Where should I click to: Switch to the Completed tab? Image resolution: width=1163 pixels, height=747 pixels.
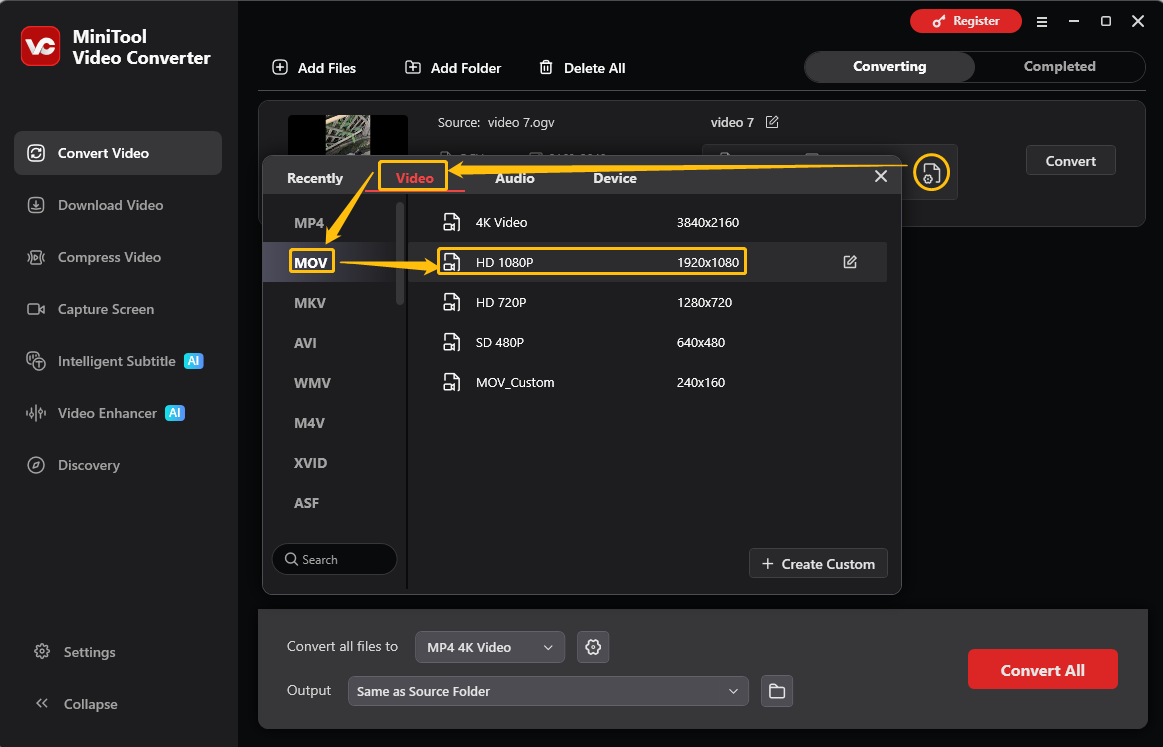click(1059, 66)
